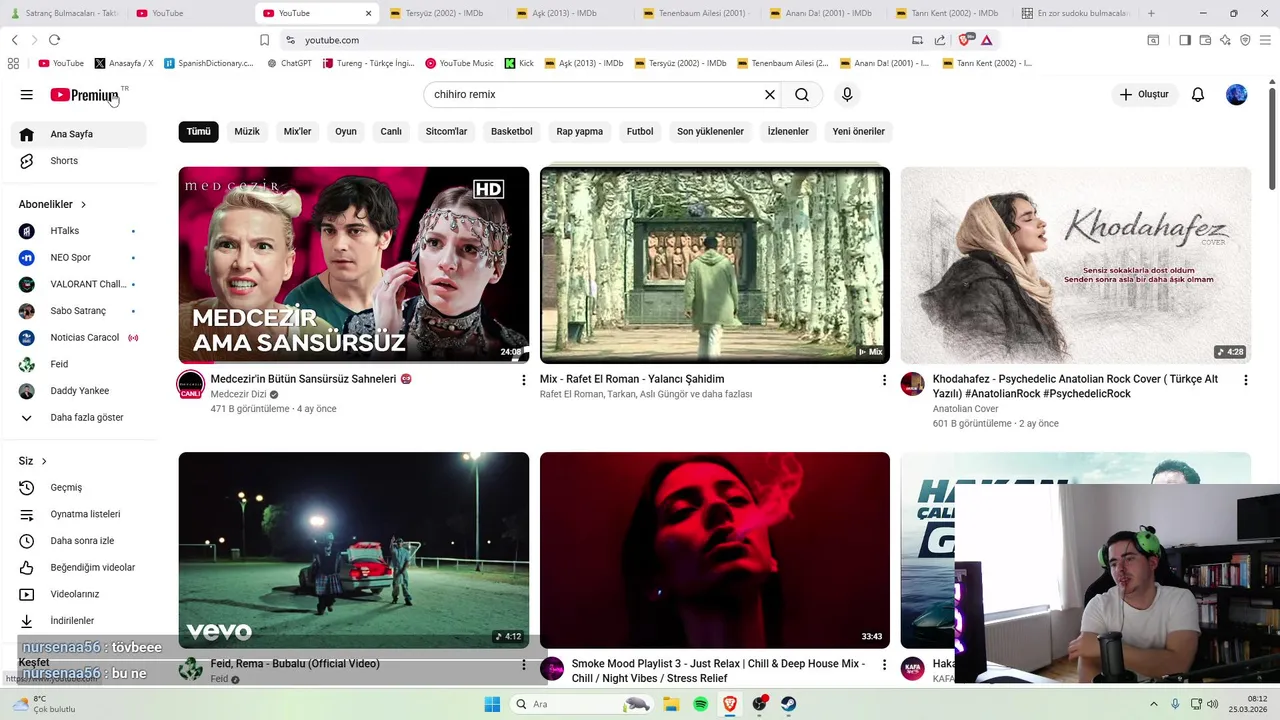Click the chihiro remix search field
1280x720 pixels.
(x=595, y=94)
